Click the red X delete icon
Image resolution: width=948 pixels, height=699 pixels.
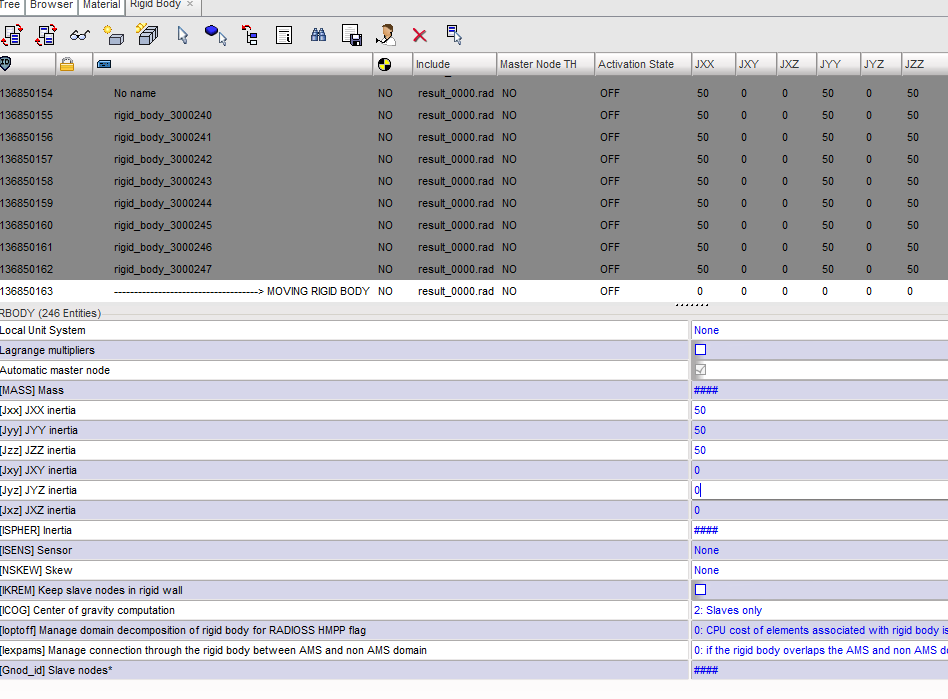[420, 35]
